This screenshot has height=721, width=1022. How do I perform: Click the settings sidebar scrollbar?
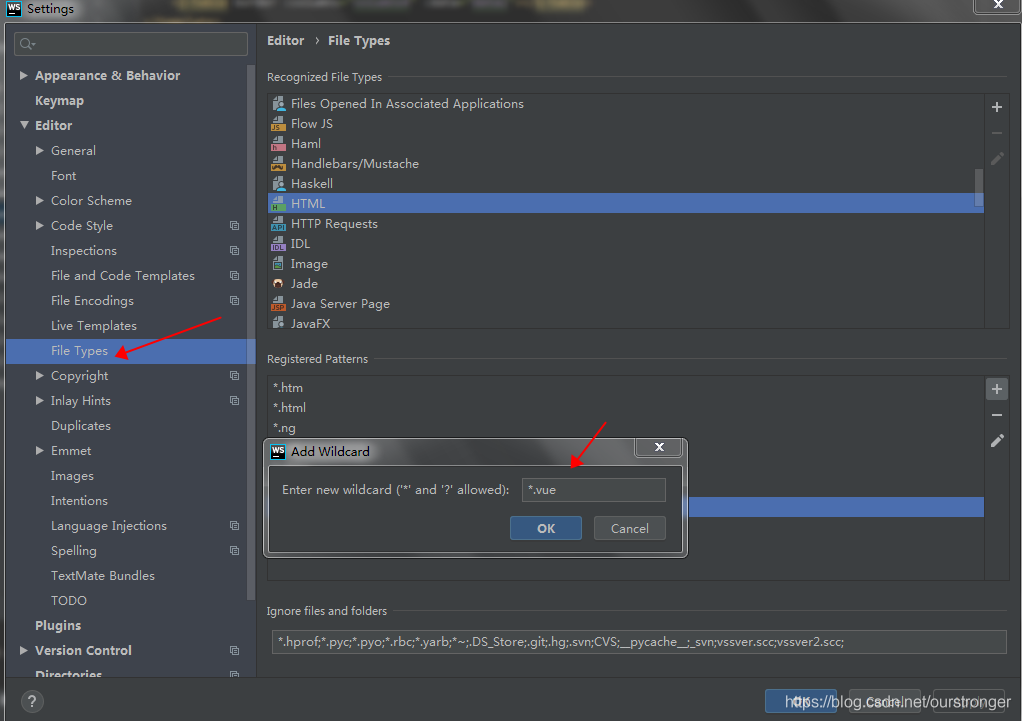click(x=251, y=332)
